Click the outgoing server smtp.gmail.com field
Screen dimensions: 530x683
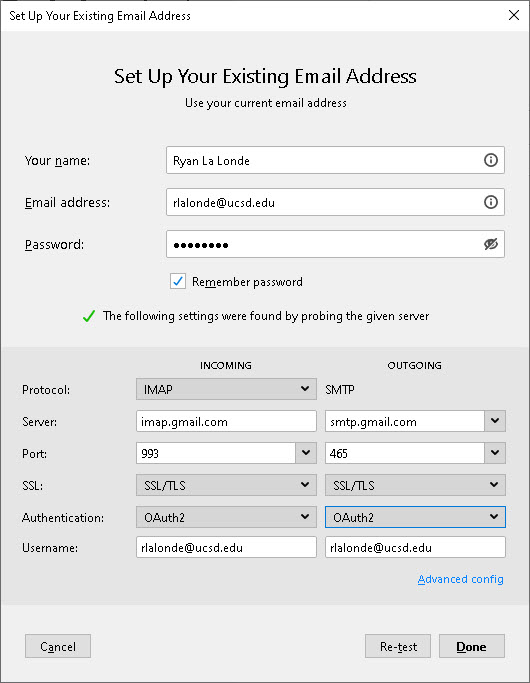pyautogui.click(x=405, y=421)
